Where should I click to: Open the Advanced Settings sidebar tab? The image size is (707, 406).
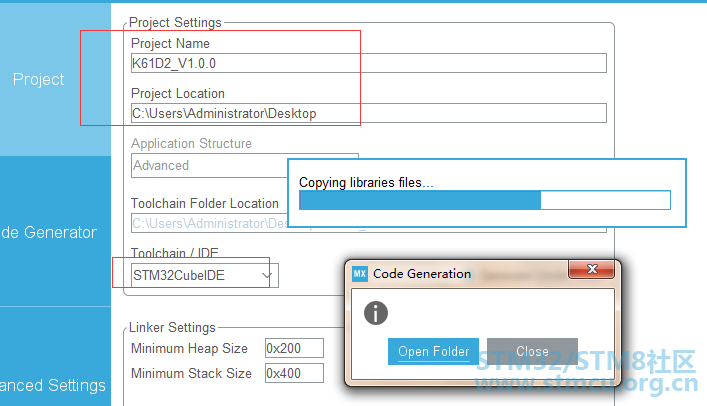pyautogui.click(x=55, y=357)
